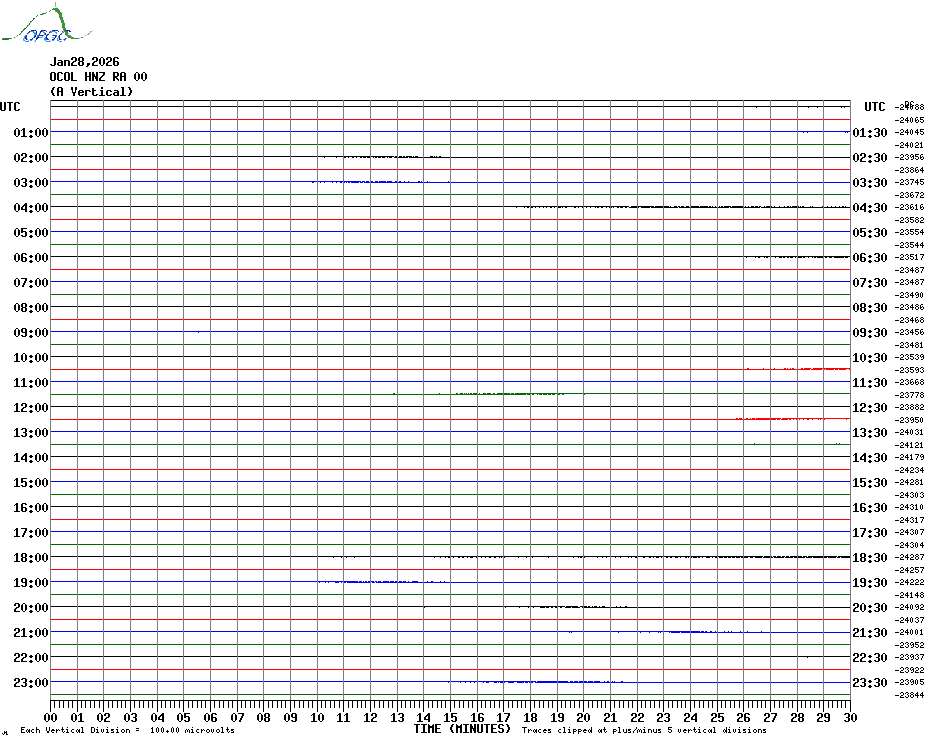The width and height of the screenshot is (930, 744).
Task: Click the TIME (MINUTES) axis title
Action: point(462,729)
